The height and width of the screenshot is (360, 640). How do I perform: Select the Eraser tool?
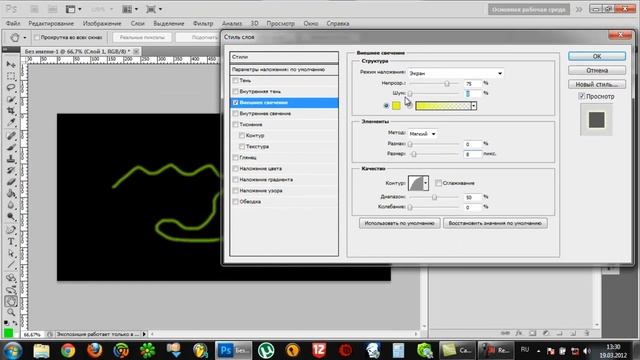click(x=11, y=182)
